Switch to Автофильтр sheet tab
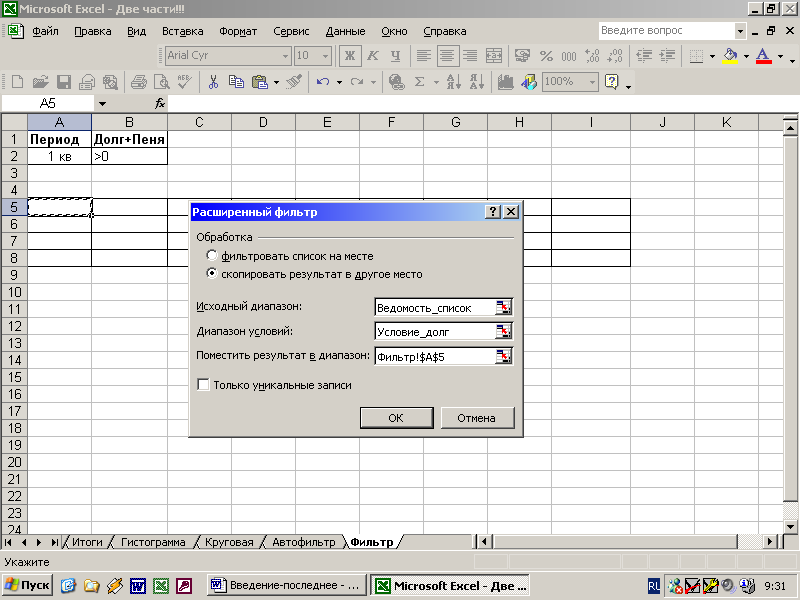 [304, 542]
